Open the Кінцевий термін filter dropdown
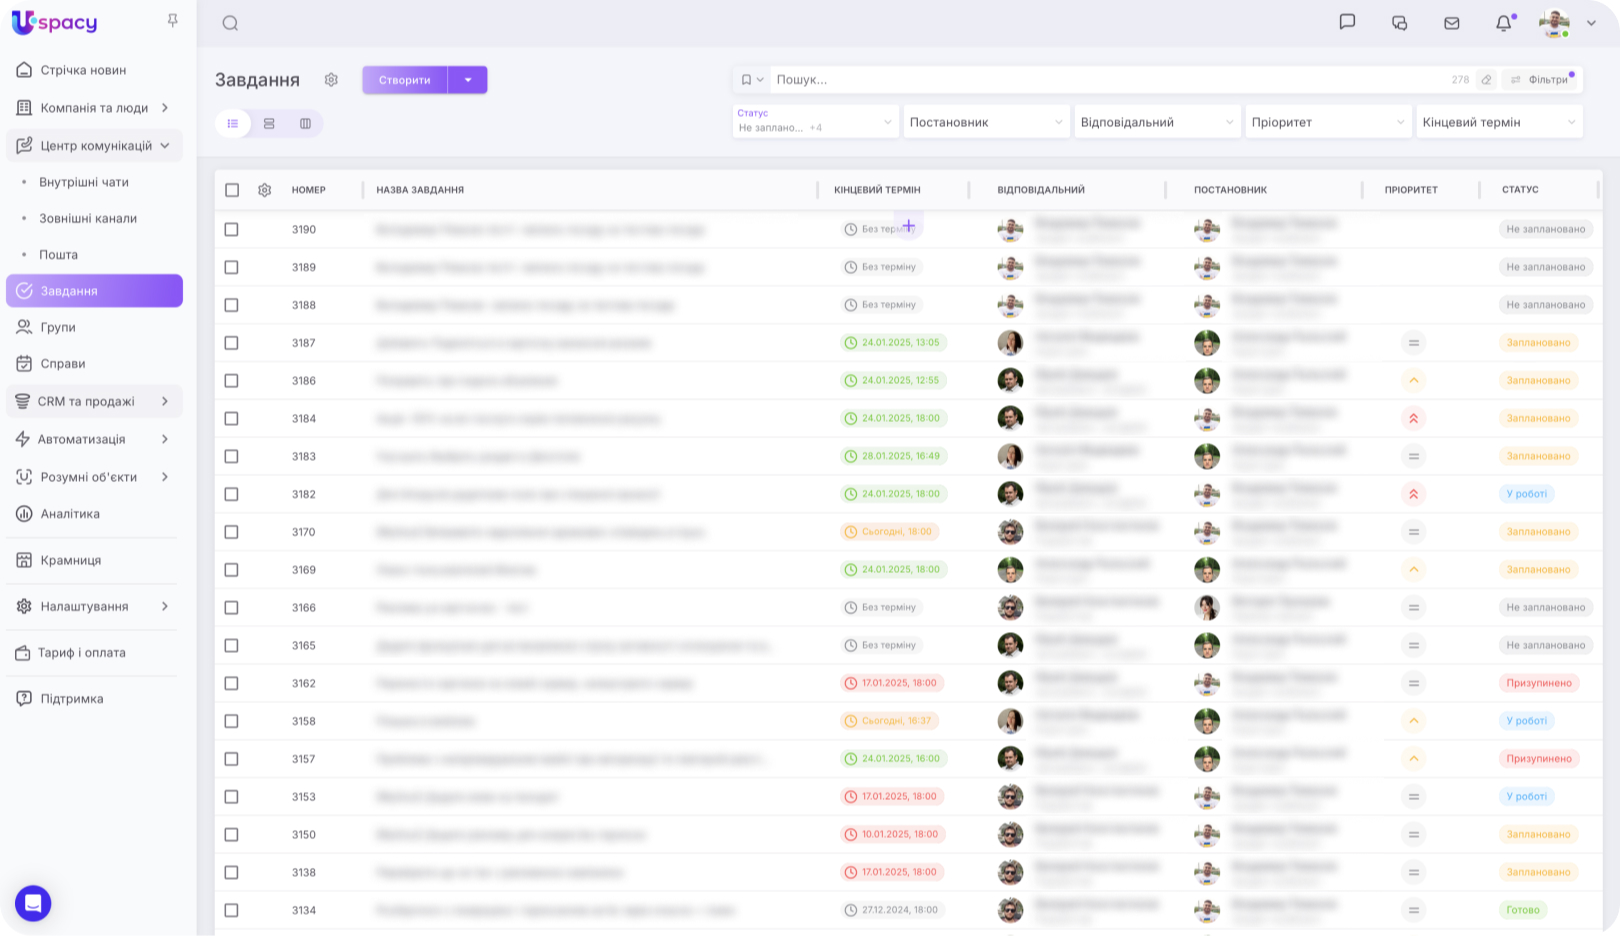Viewport: 1620px width, 936px height. click(x=1499, y=122)
